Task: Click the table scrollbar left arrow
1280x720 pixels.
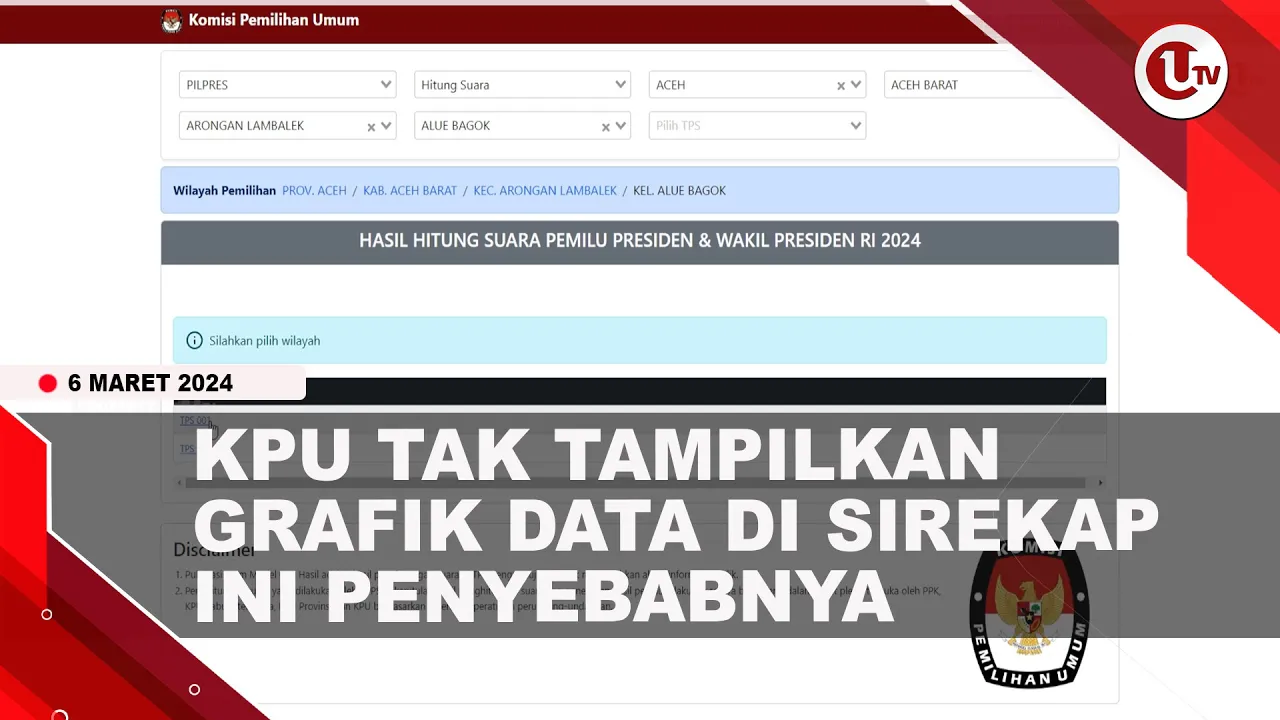Action: [180, 483]
